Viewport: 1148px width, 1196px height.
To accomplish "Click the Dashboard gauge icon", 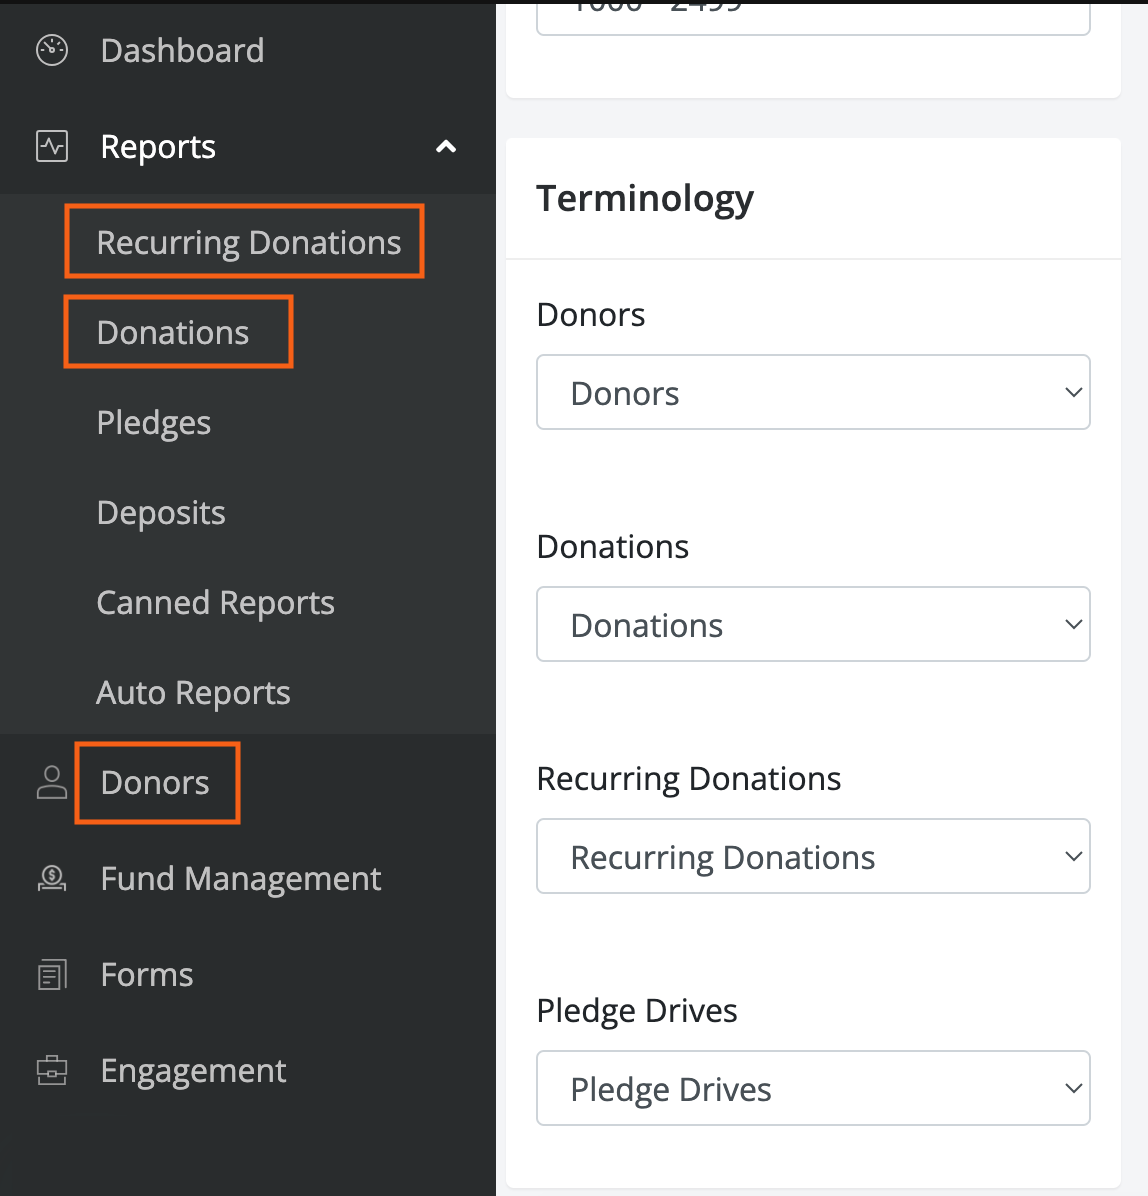I will coord(52,50).
